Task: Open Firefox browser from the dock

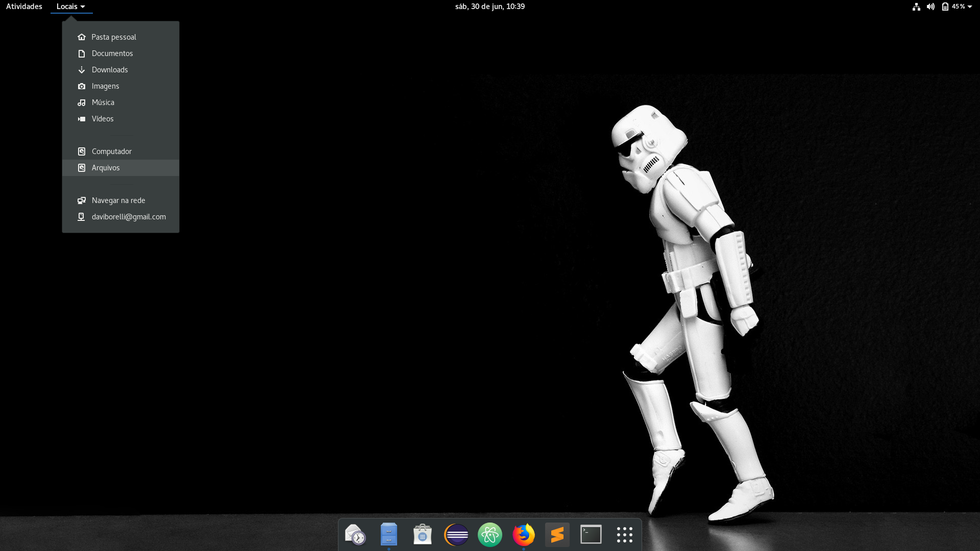Action: point(524,535)
